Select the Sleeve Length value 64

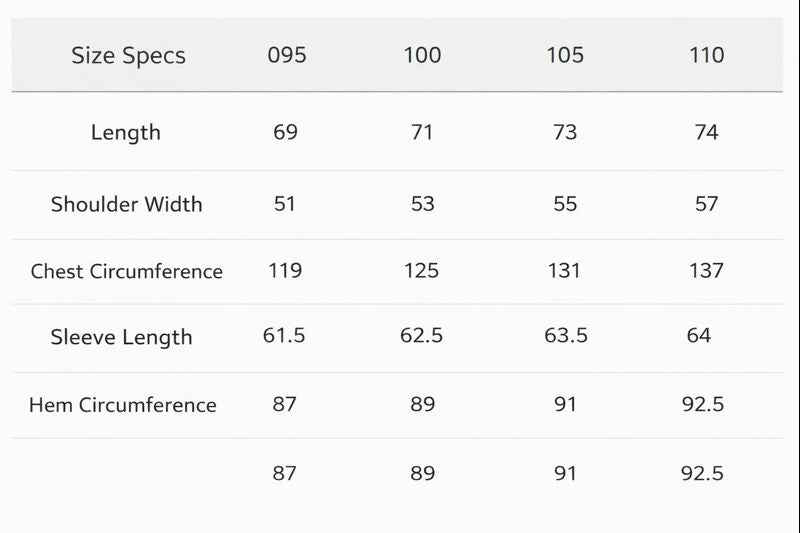(x=699, y=336)
